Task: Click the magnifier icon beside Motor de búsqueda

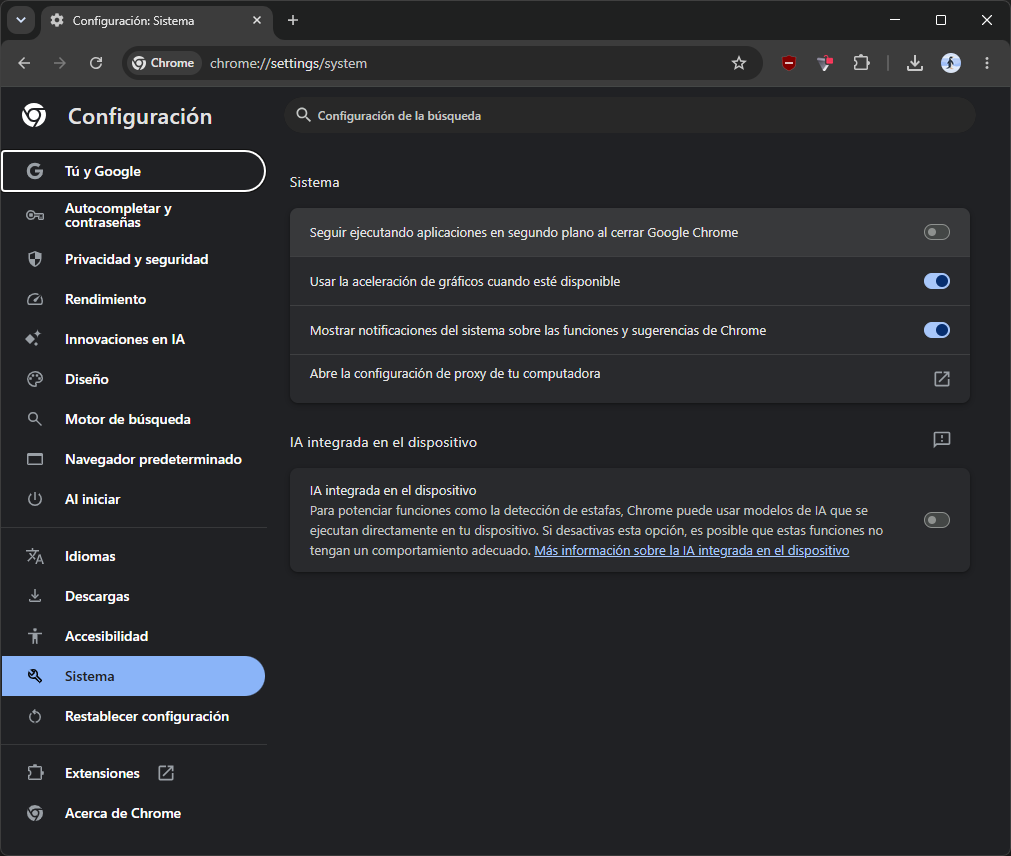Action: click(35, 419)
